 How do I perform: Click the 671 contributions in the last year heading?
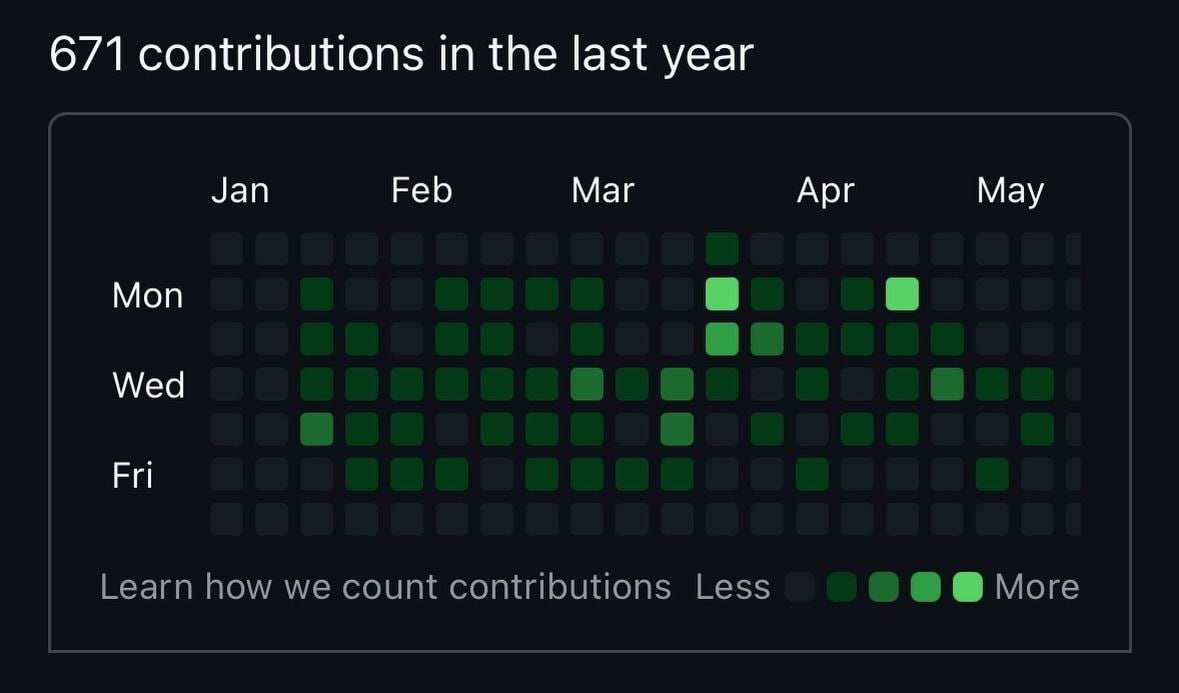[x=401, y=55]
